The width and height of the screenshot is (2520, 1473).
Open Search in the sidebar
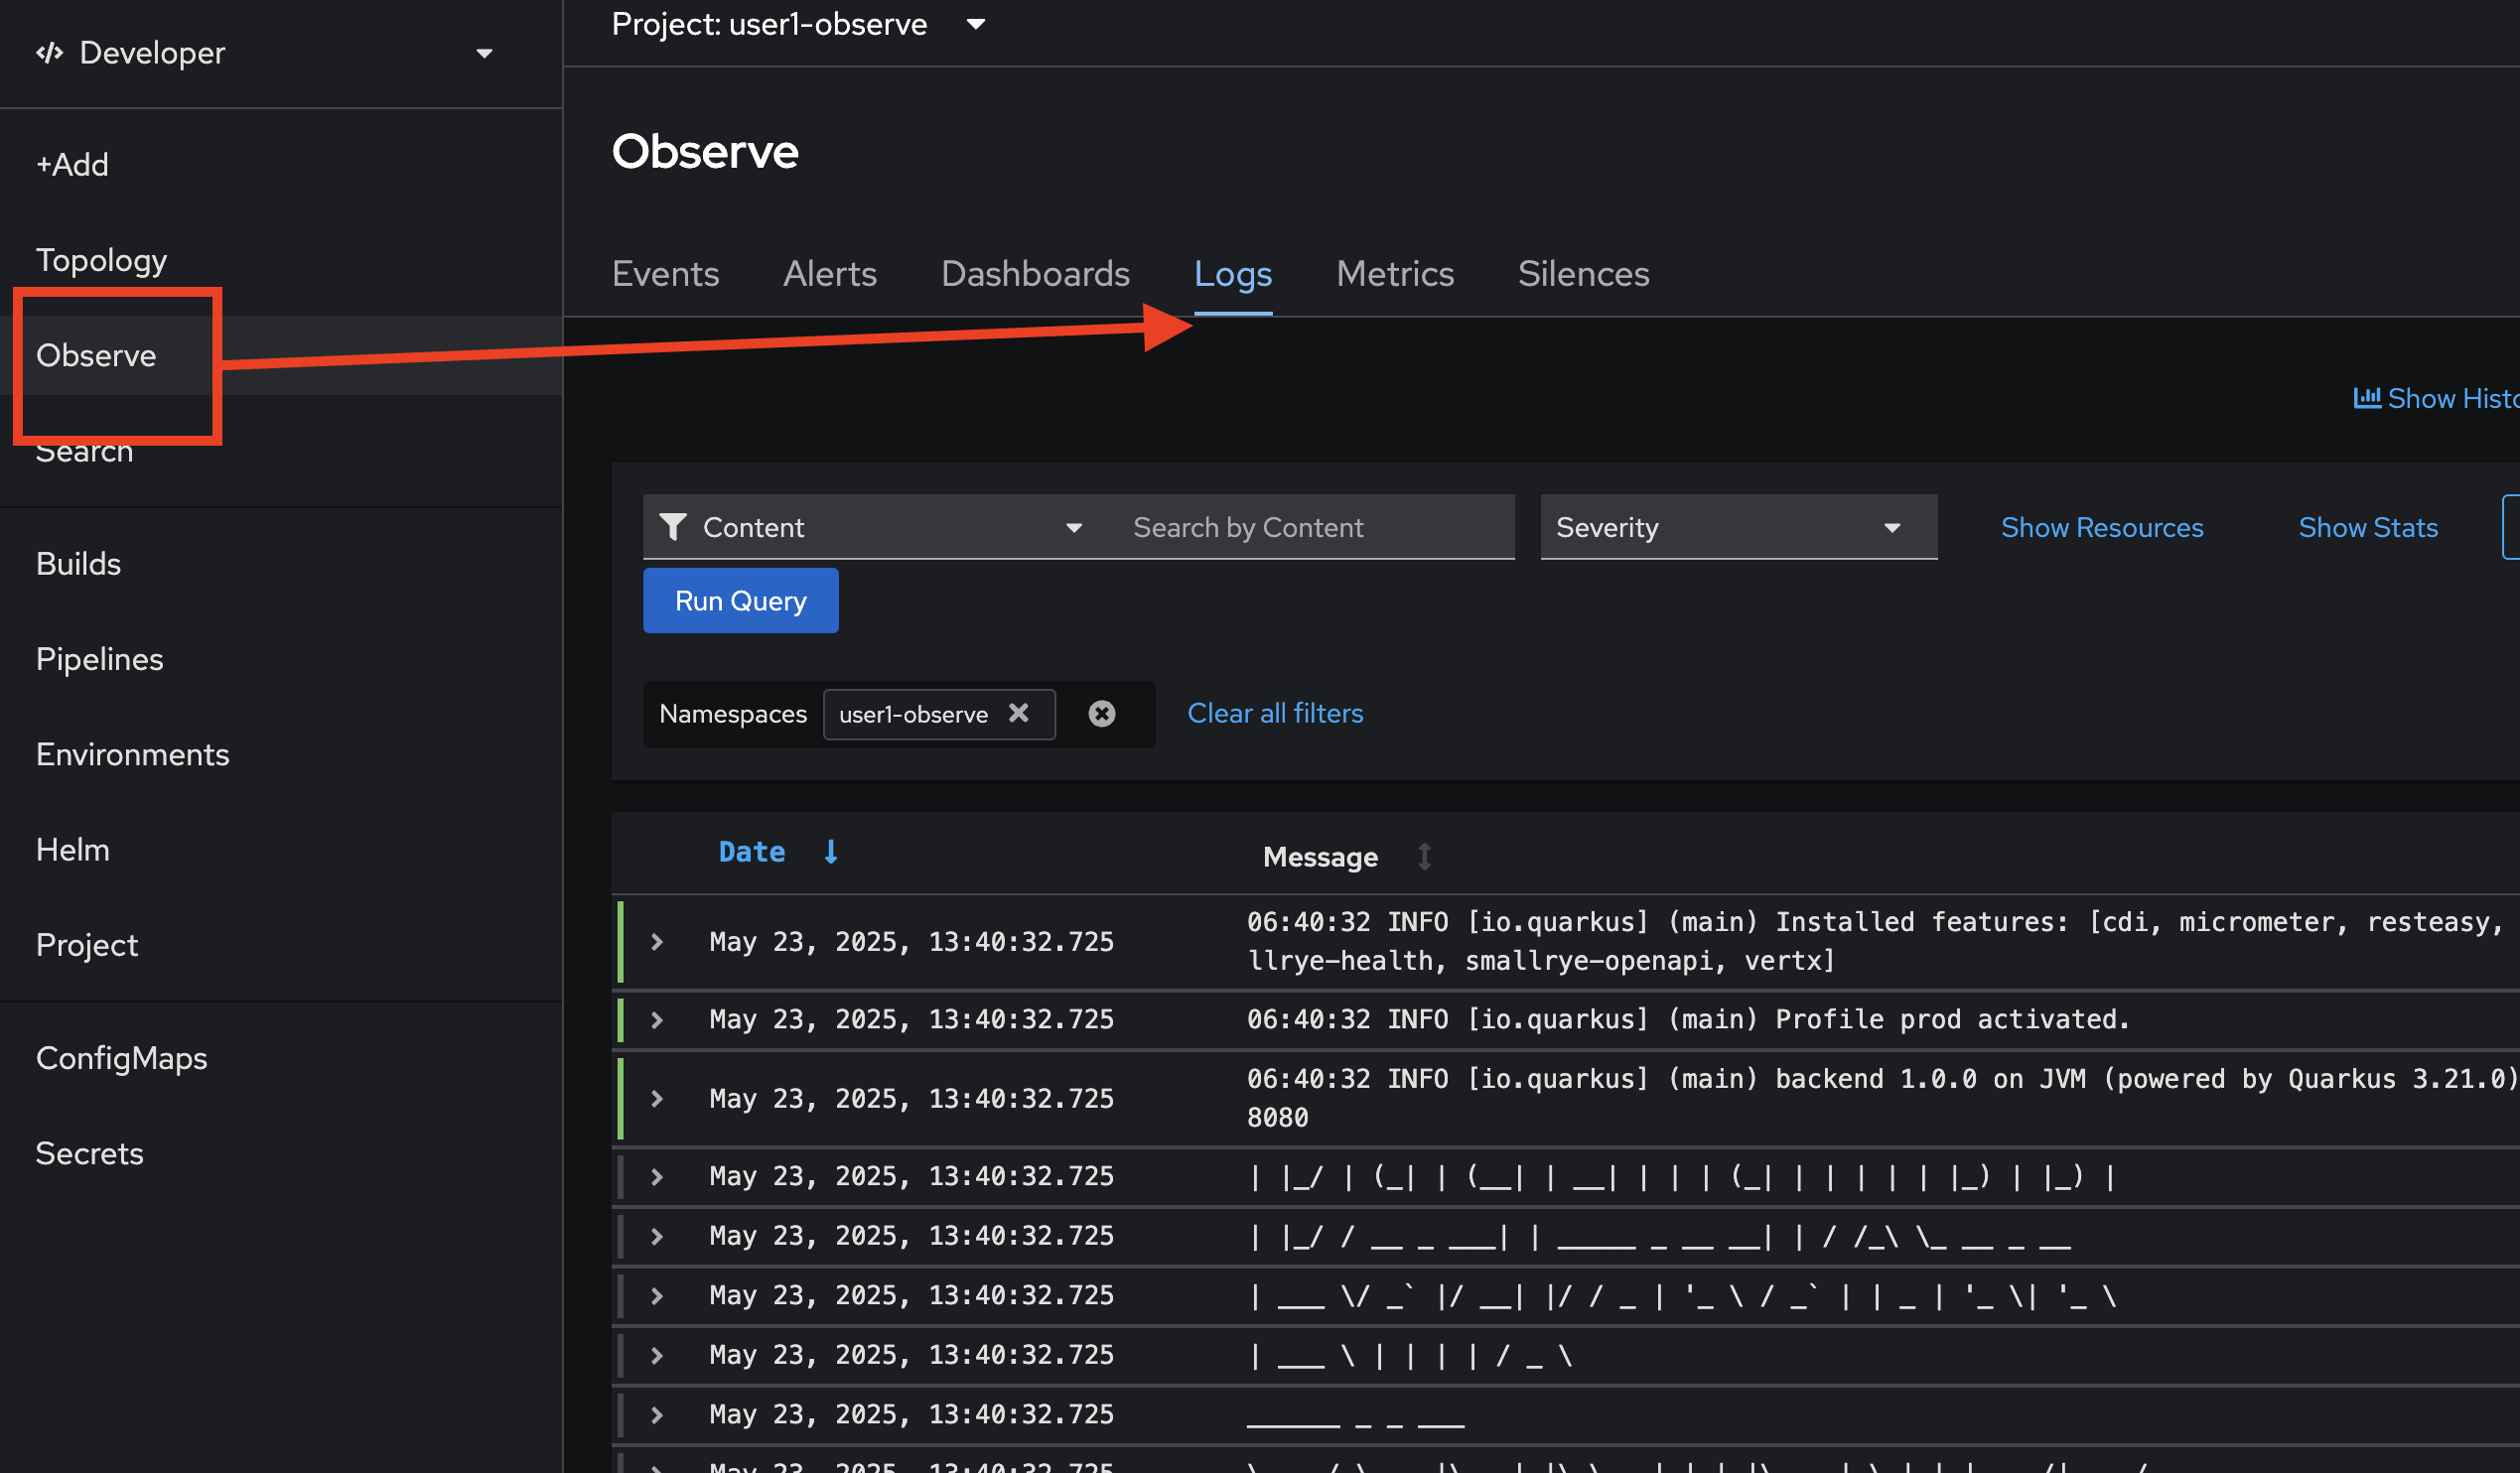[84, 451]
